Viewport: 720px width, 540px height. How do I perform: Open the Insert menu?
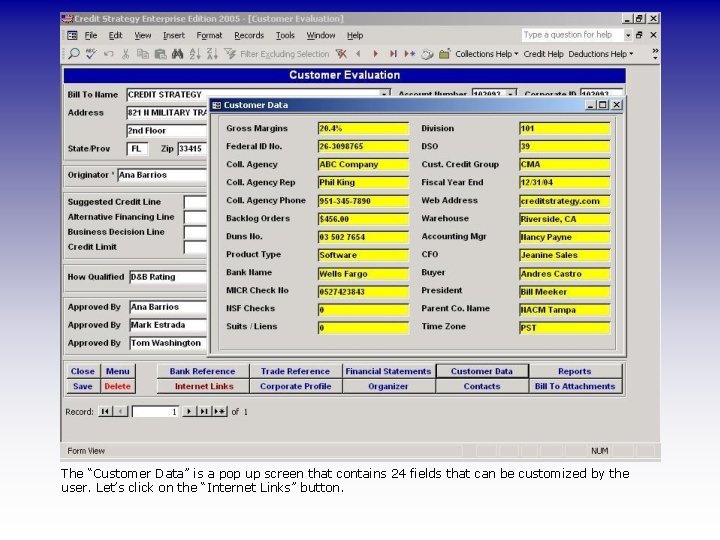174,35
